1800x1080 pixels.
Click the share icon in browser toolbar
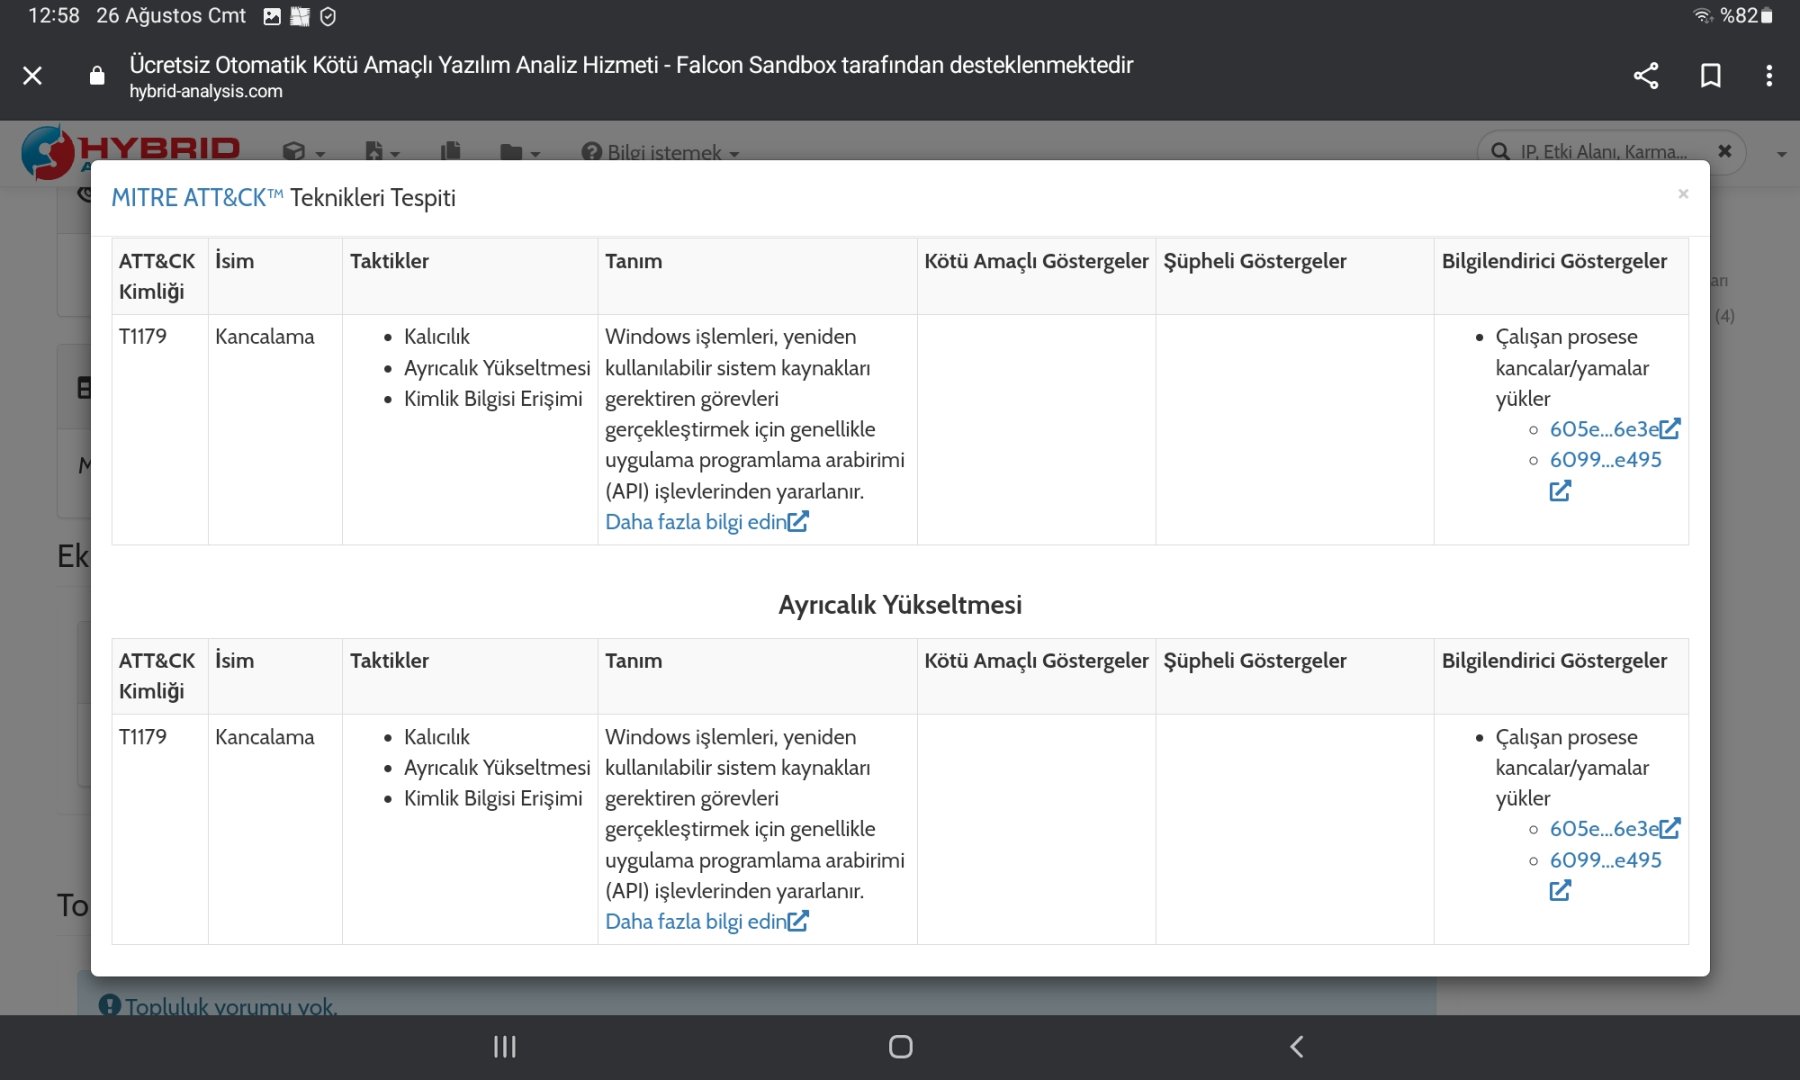coord(1645,76)
